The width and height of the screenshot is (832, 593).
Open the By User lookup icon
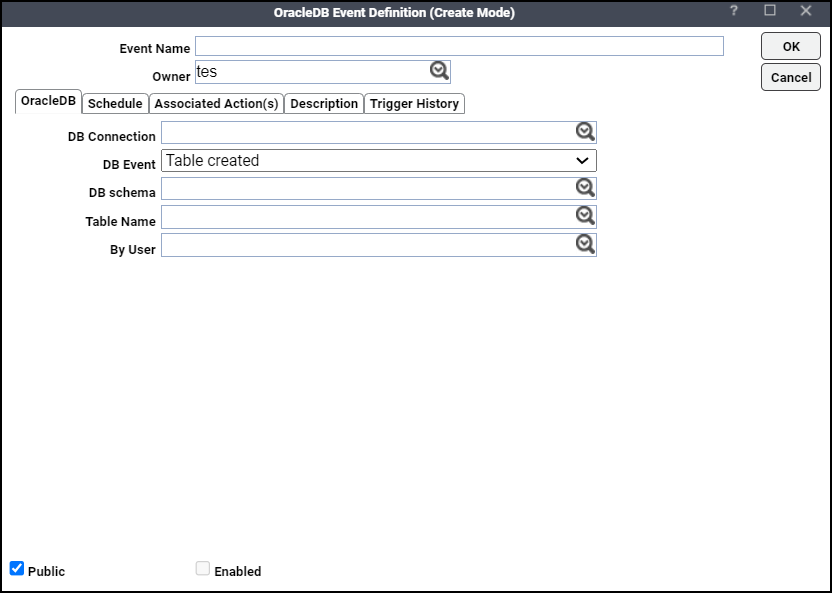[585, 244]
